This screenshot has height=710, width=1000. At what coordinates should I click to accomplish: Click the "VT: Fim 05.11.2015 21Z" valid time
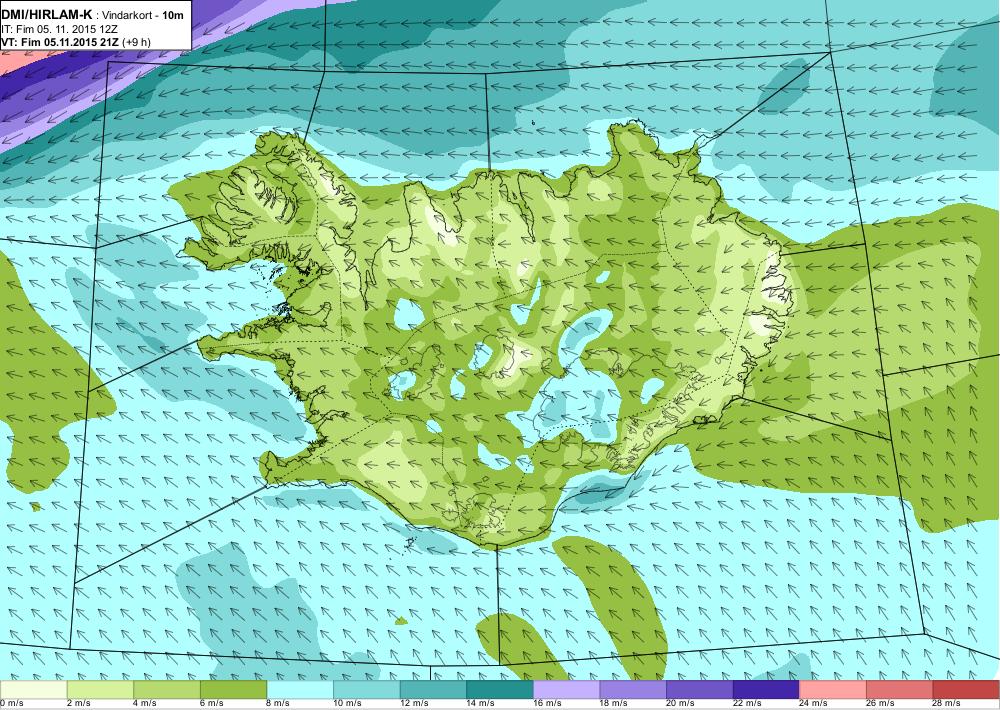point(60,43)
